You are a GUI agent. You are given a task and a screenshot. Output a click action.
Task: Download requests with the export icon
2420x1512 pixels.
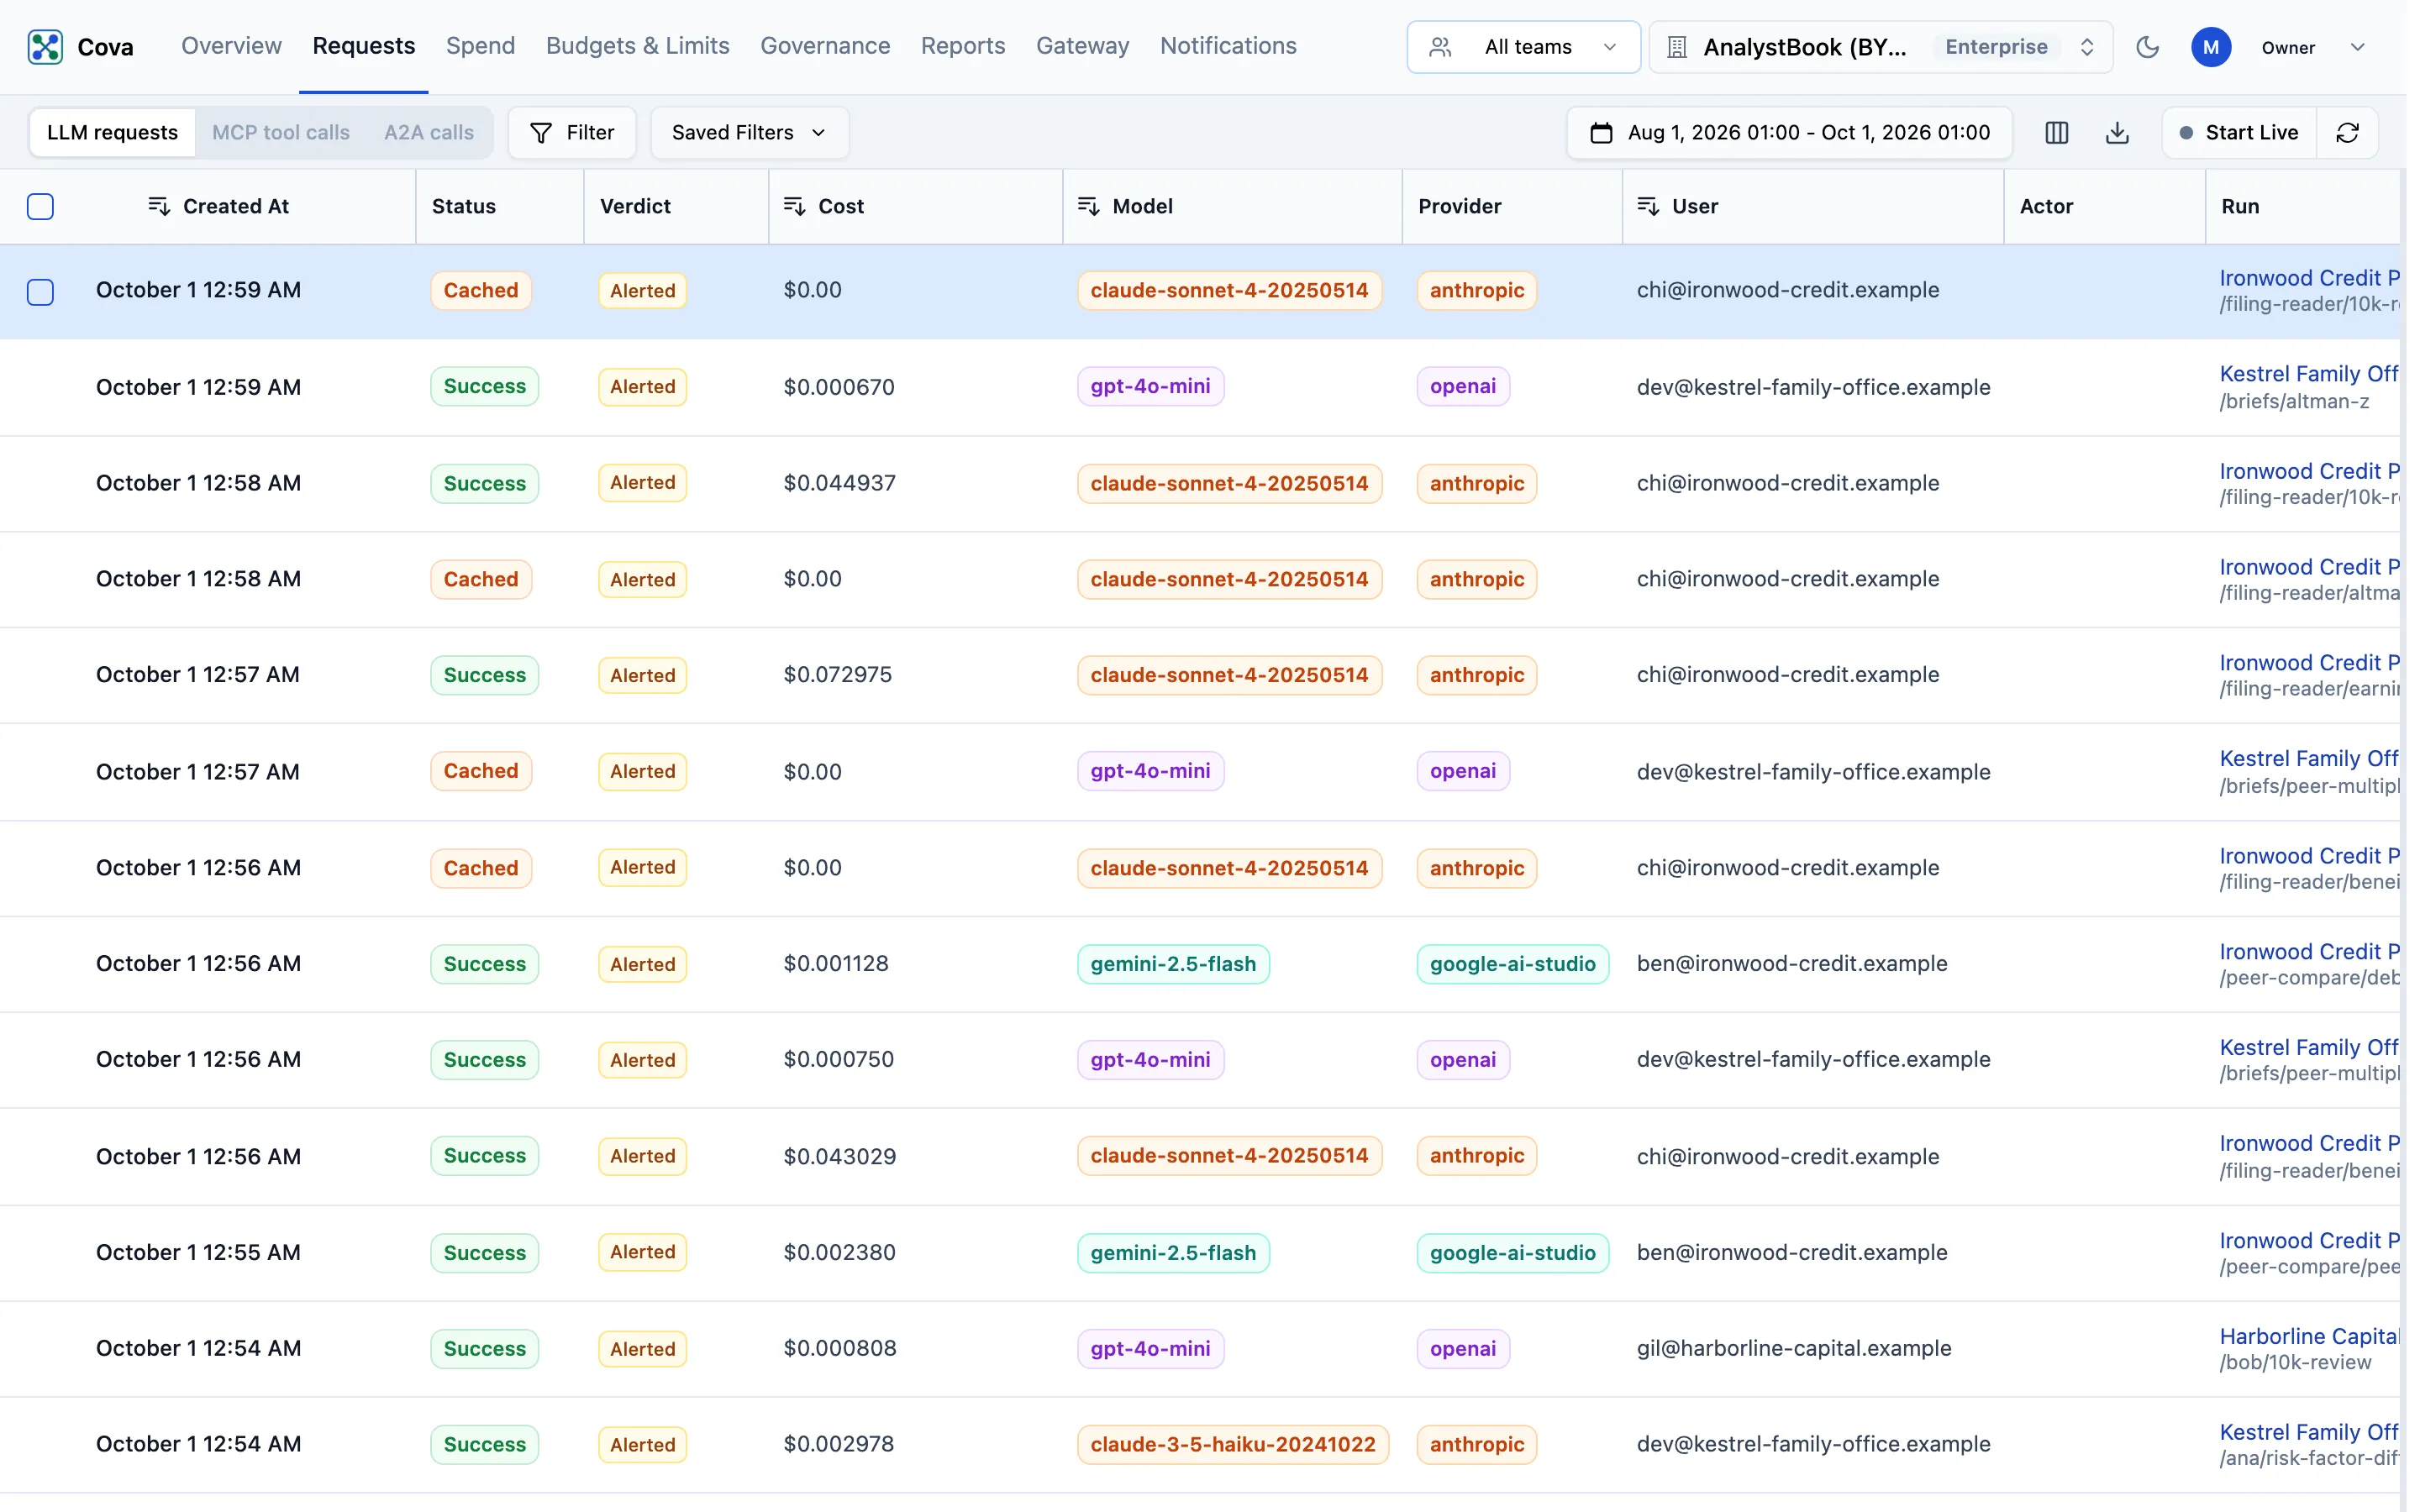click(2117, 133)
